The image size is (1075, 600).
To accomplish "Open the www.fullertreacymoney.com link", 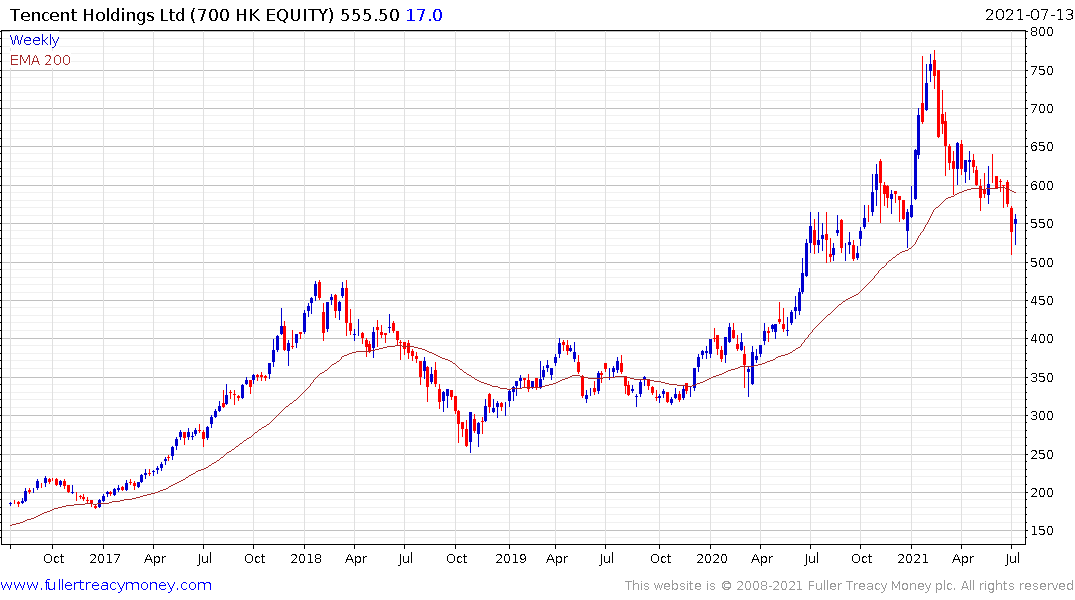I will 106,585.
